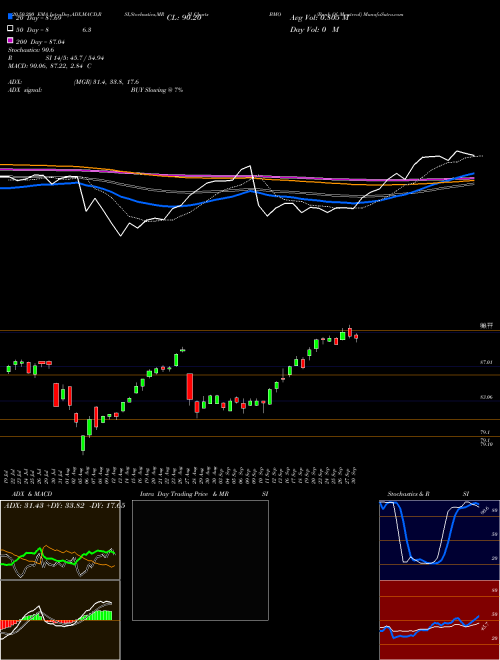Click the CL: 90.20 closing price text
Screen dimensions: 500x660
tap(184, 18)
